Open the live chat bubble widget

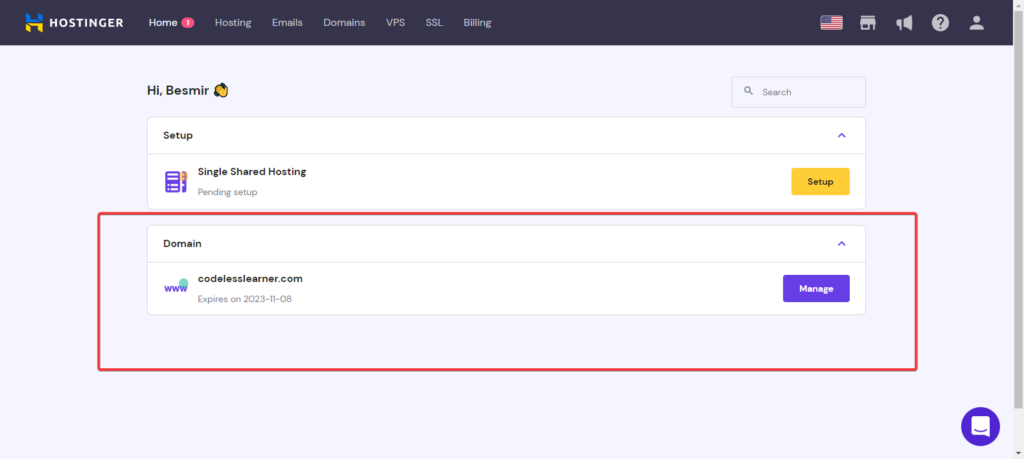point(980,426)
